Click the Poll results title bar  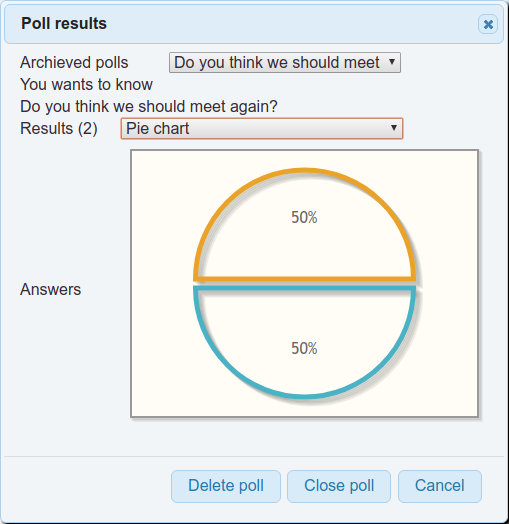click(x=254, y=24)
